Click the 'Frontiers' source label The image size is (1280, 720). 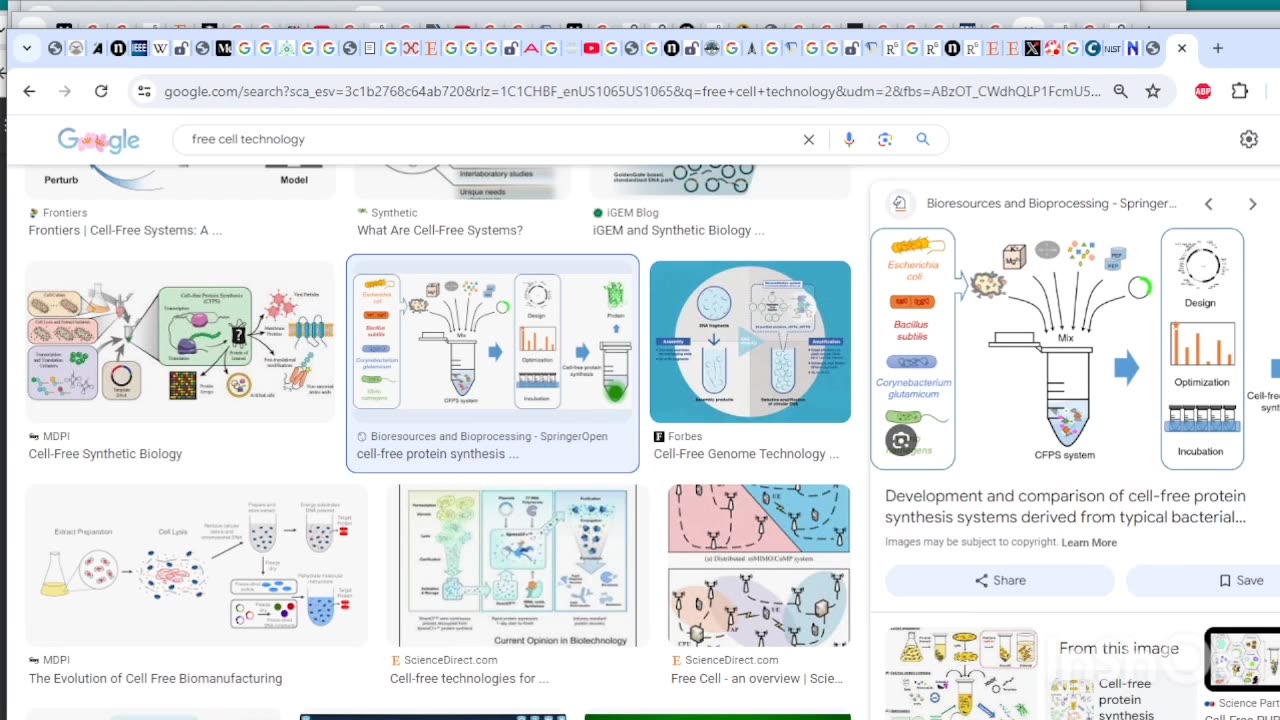pyautogui.click(x=65, y=213)
